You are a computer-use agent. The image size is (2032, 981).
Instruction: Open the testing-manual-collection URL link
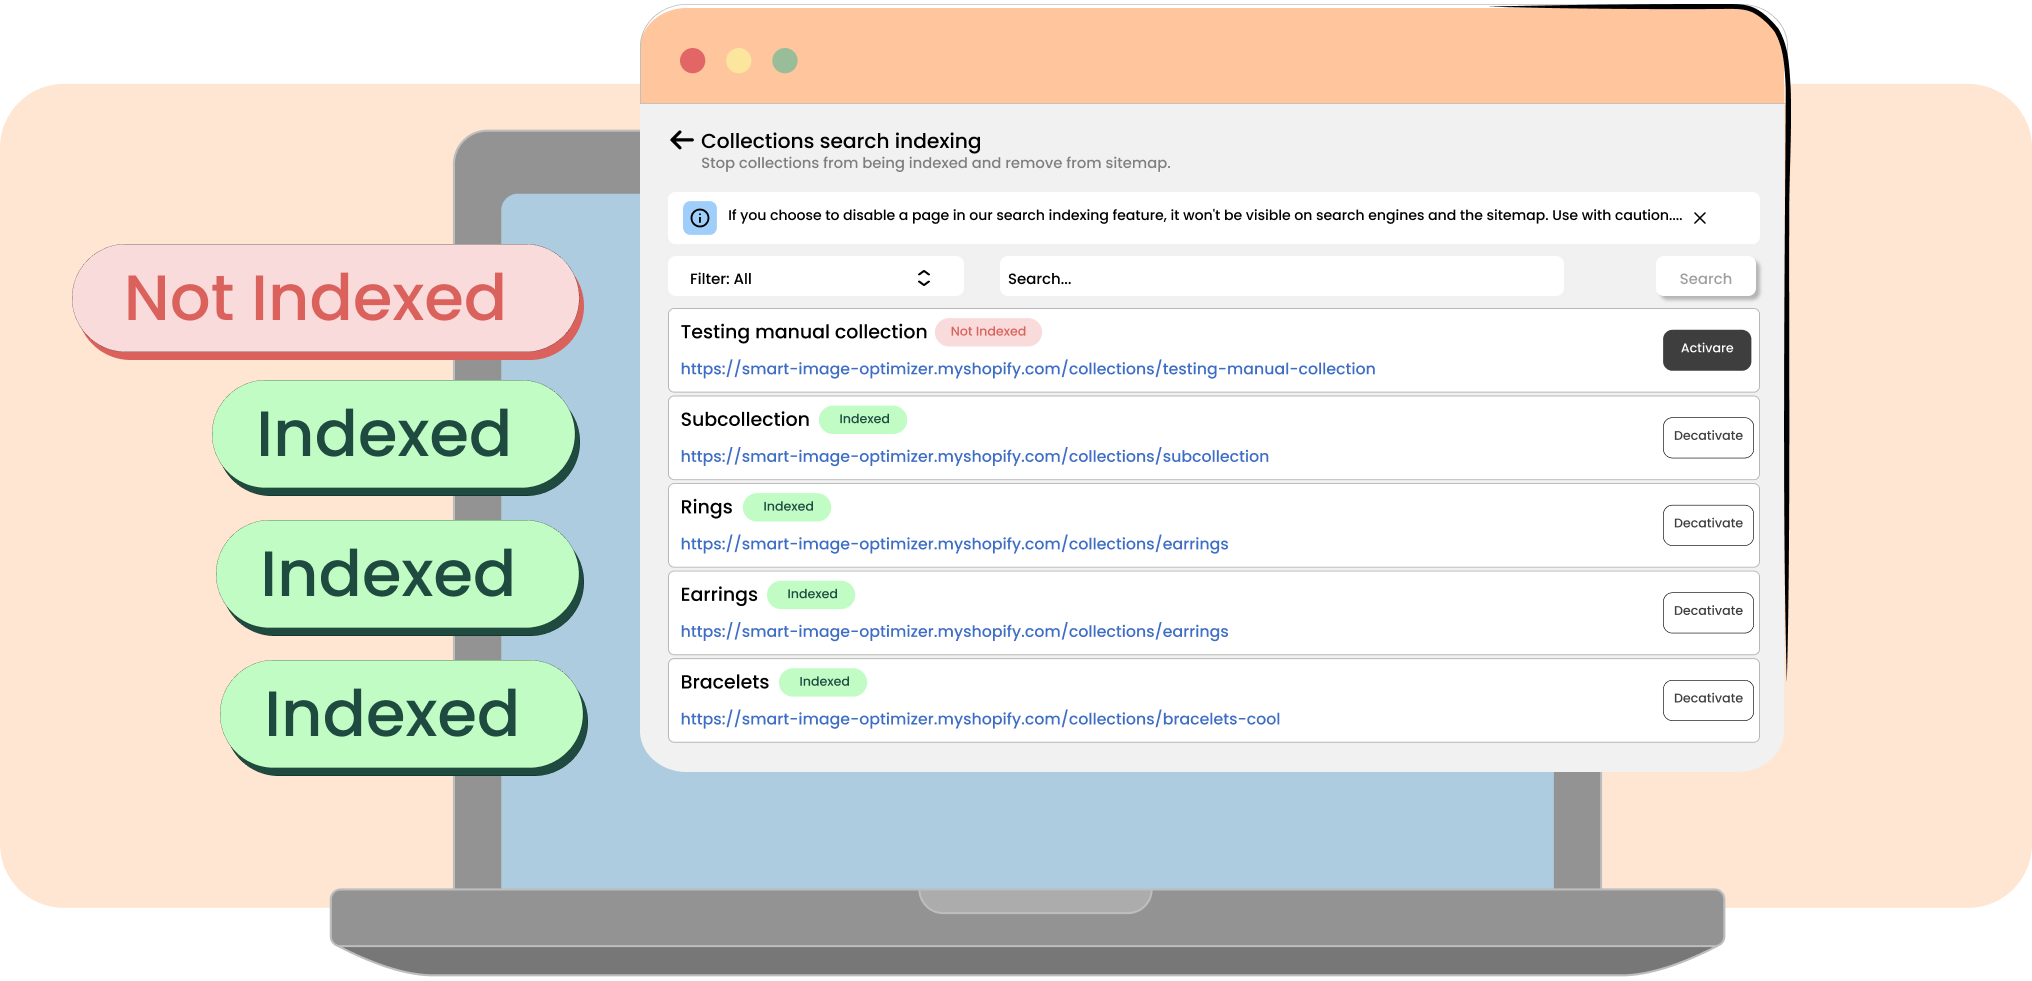tap(1027, 368)
